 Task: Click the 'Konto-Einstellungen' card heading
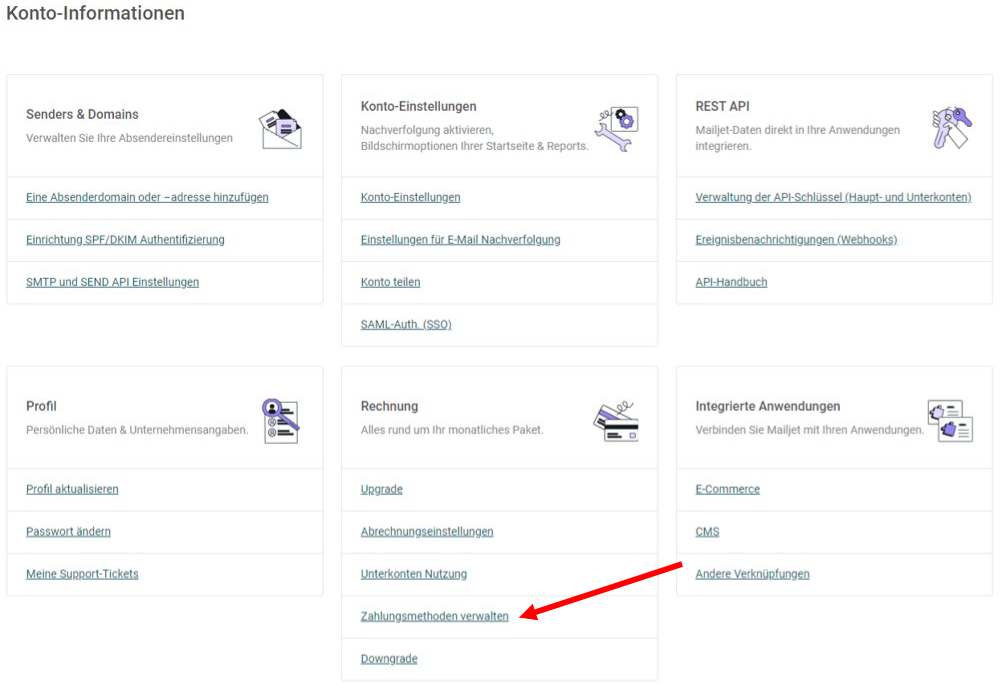(418, 106)
